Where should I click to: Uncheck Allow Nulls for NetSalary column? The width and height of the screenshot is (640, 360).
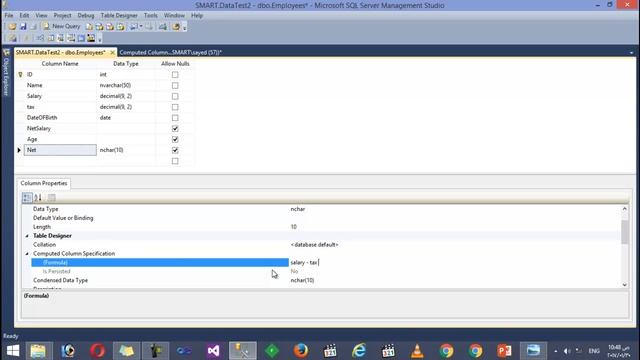pos(175,129)
